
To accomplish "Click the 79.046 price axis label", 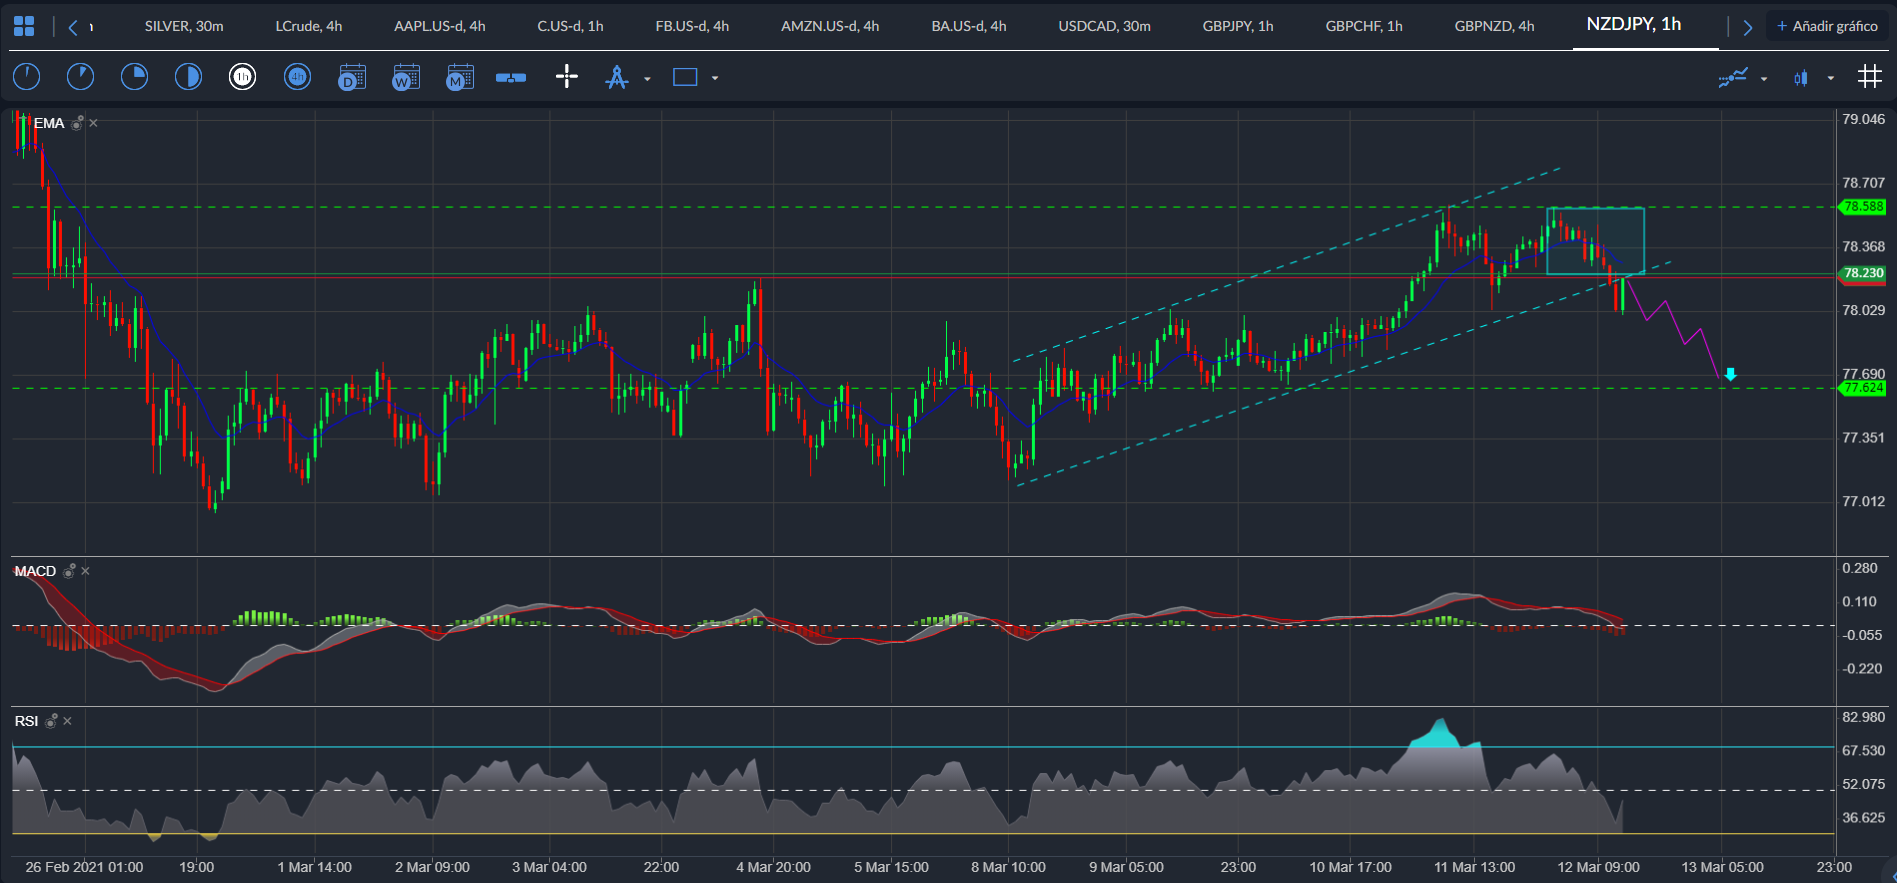I will pos(1863,119).
